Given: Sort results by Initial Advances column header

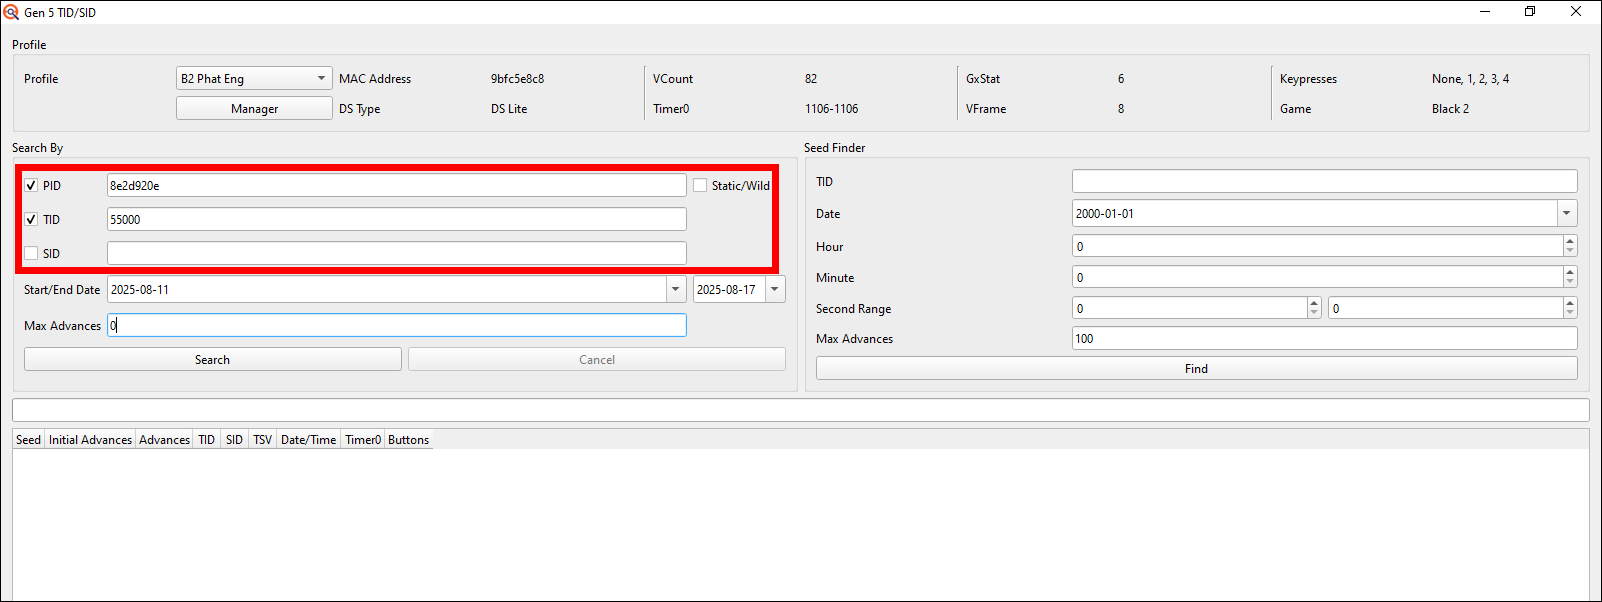Looking at the screenshot, I should click(90, 440).
